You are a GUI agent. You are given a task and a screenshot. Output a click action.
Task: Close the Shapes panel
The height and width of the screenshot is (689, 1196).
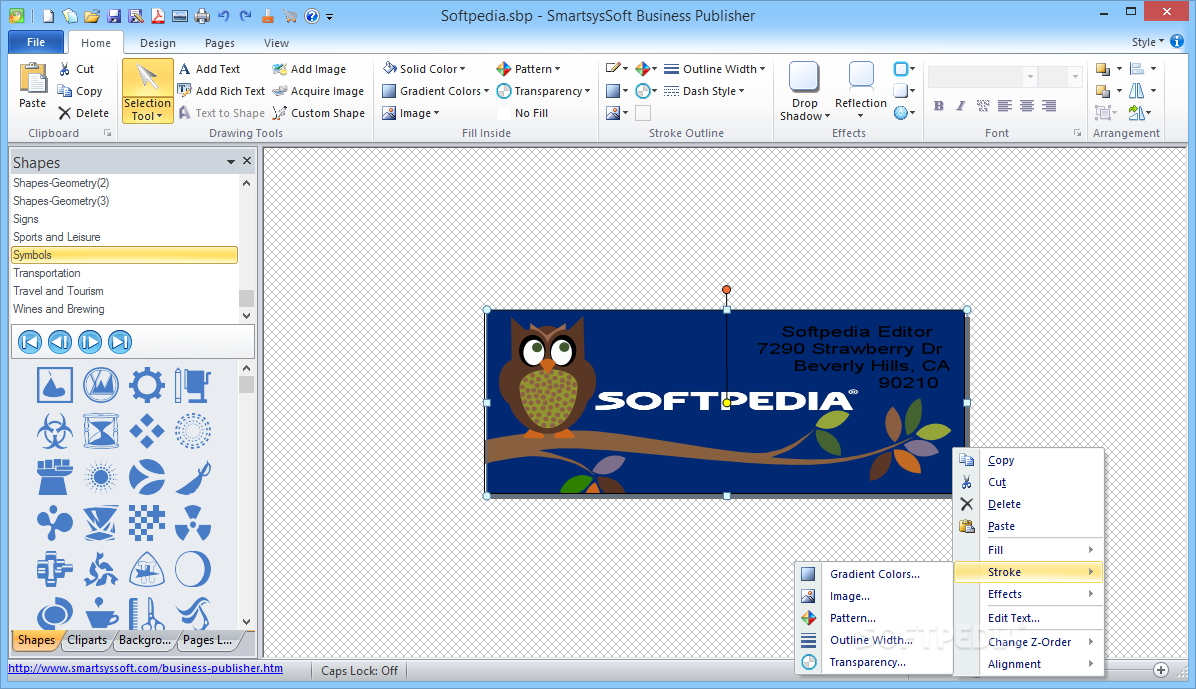click(x=247, y=161)
